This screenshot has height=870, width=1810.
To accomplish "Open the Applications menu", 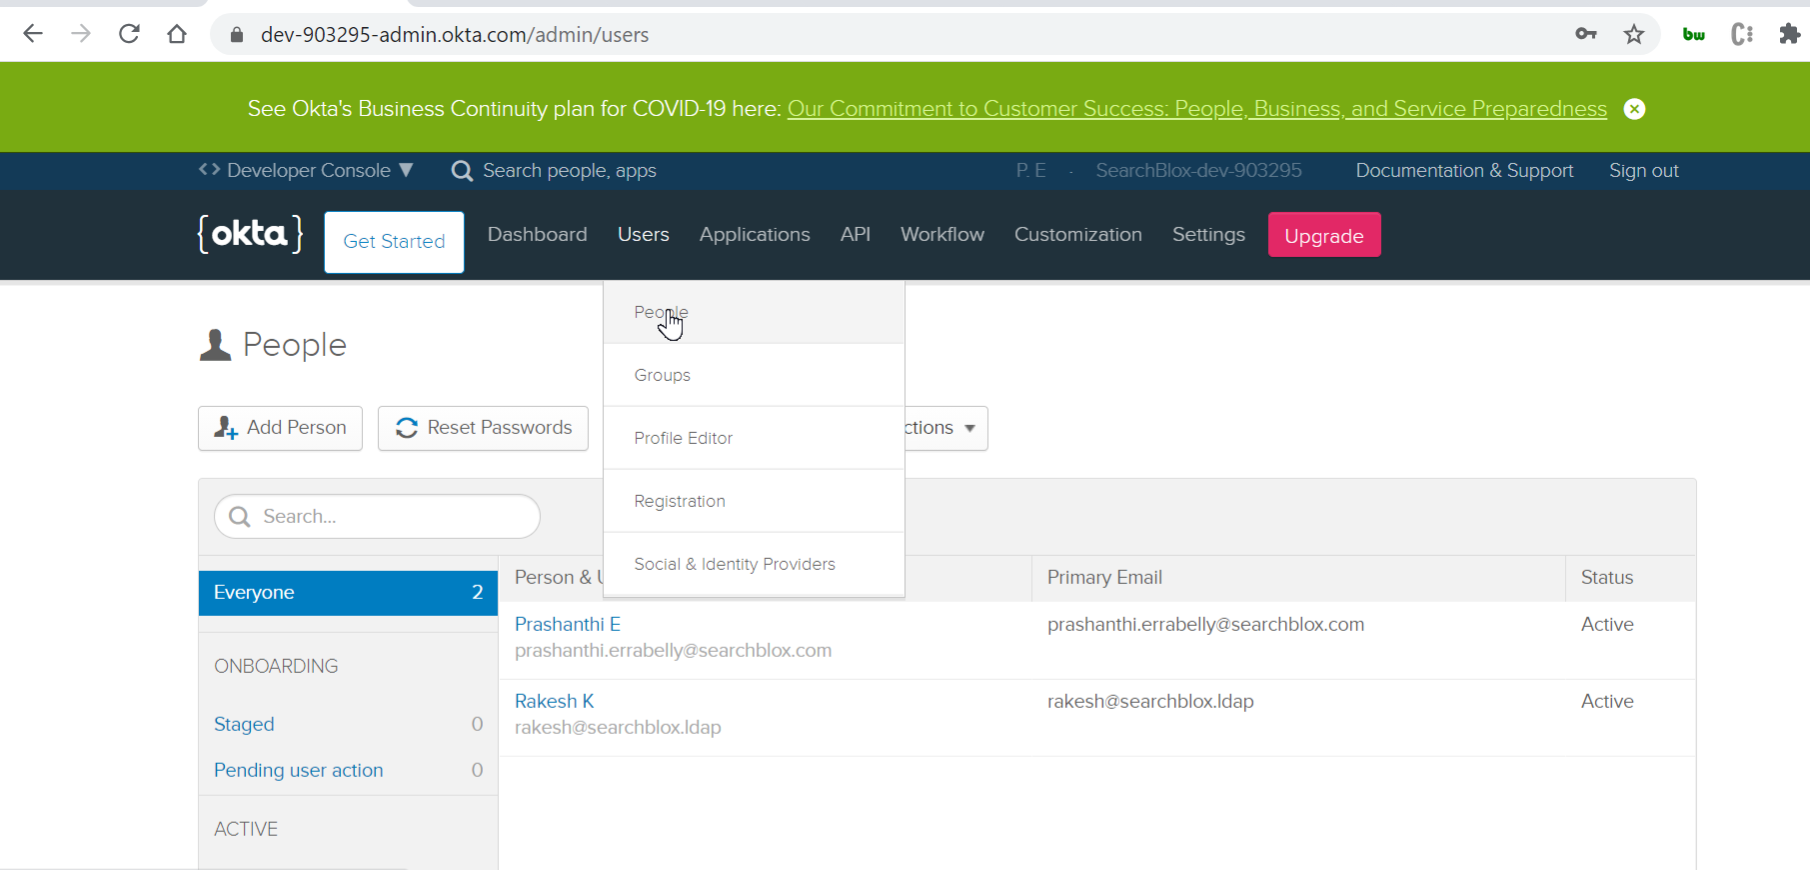I will click(x=755, y=234).
